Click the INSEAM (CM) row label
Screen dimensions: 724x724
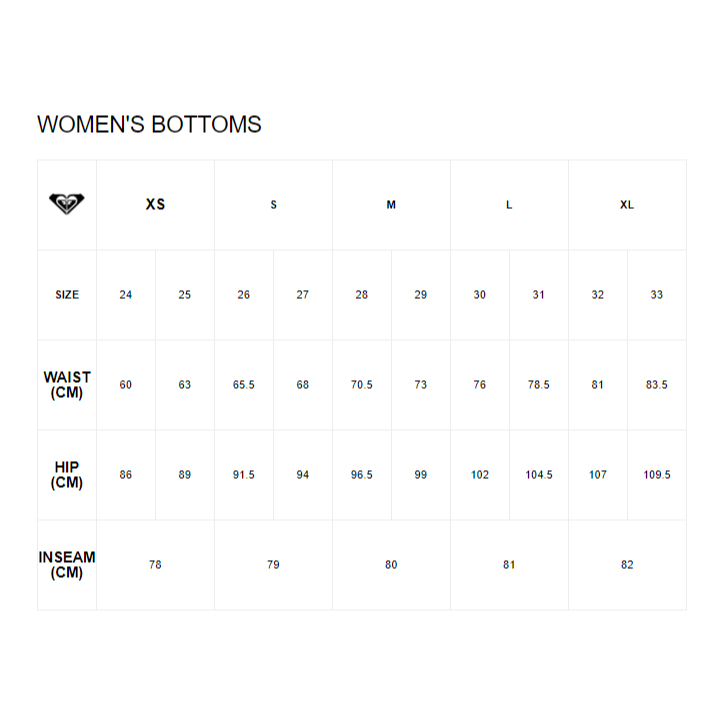coord(67,565)
